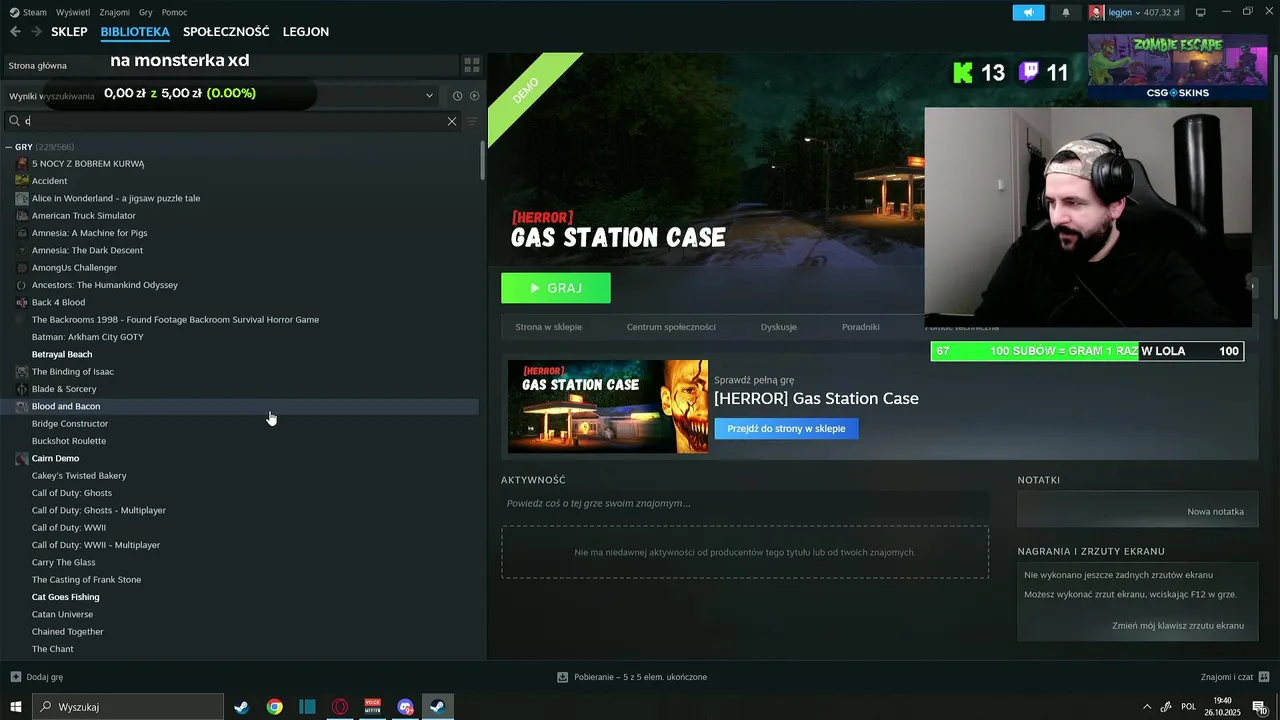The image size is (1280, 720).
Task: Open the announcements megaphone button
Action: coord(1028,12)
